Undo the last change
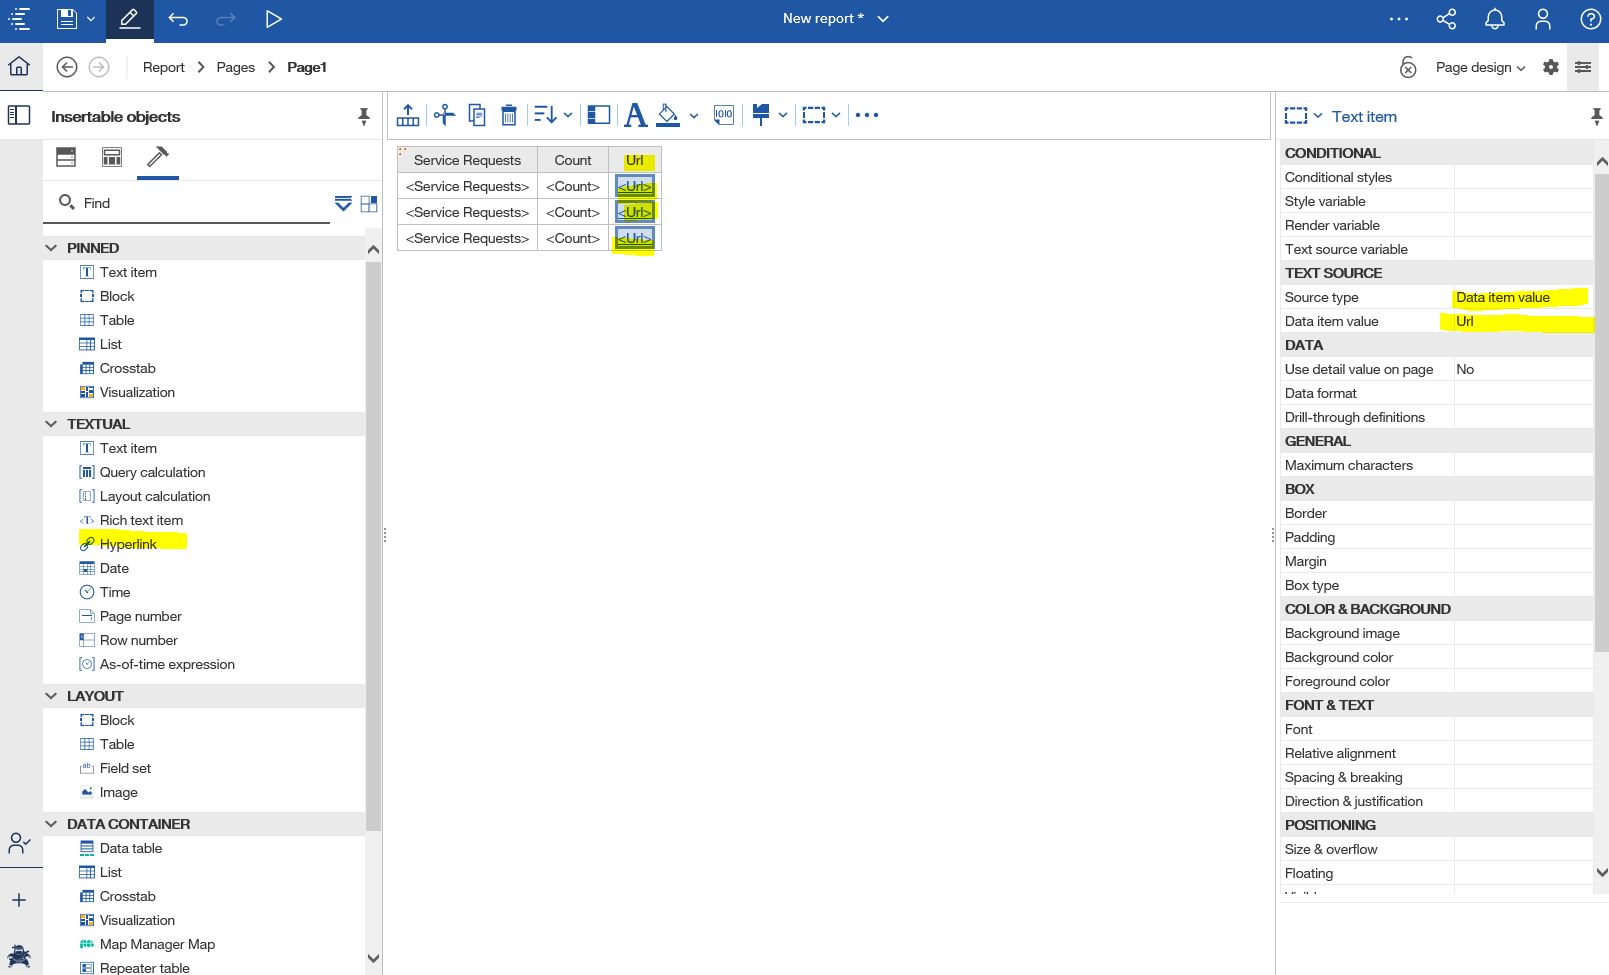 point(178,18)
